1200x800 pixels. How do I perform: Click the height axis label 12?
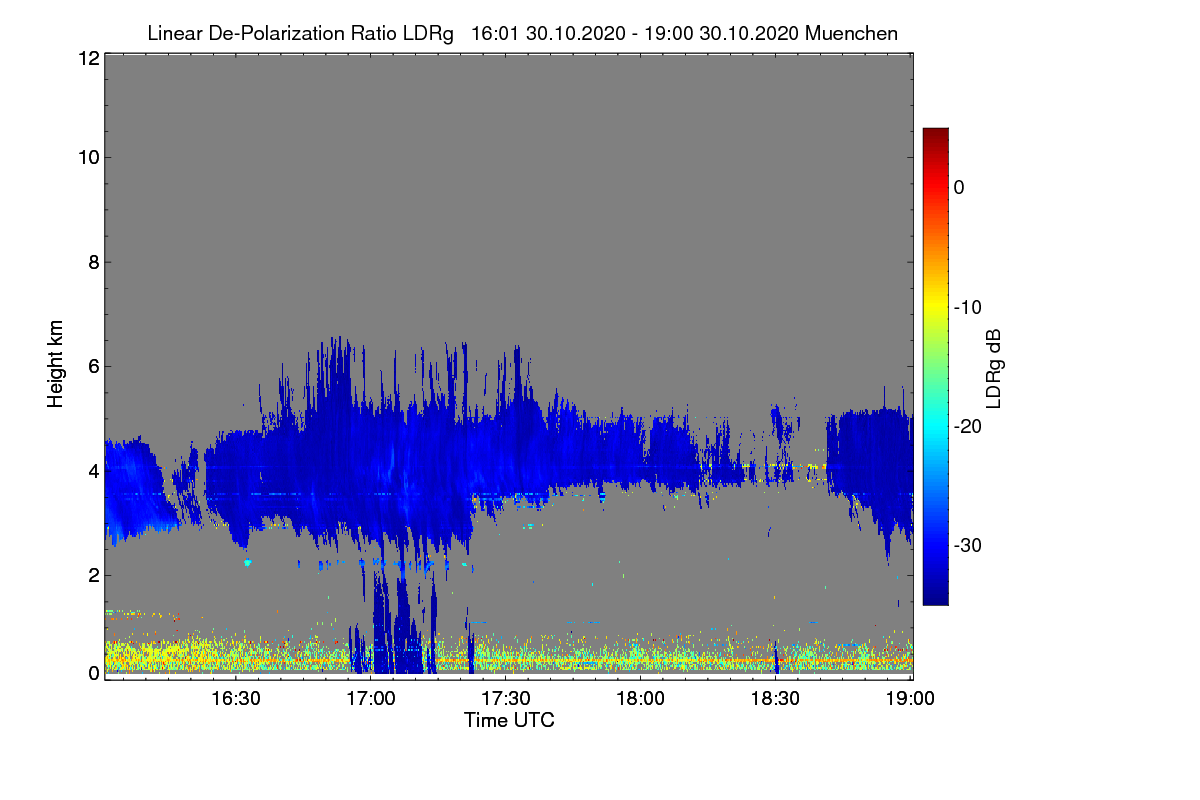[87, 58]
